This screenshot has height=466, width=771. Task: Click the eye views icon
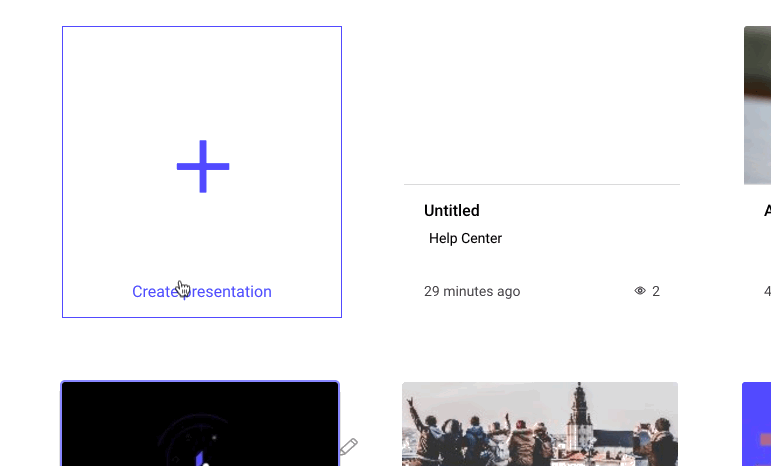pyautogui.click(x=640, y=291)
